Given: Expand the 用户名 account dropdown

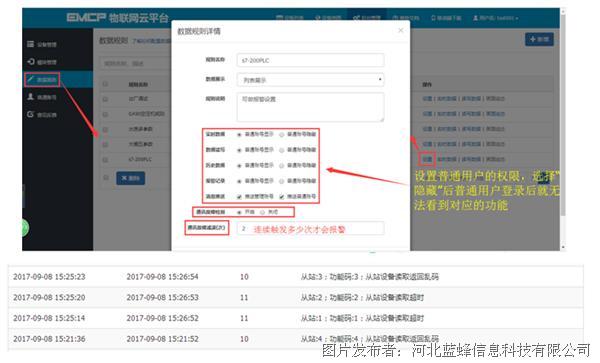Looking at the screenshot, I should point(496,18).
